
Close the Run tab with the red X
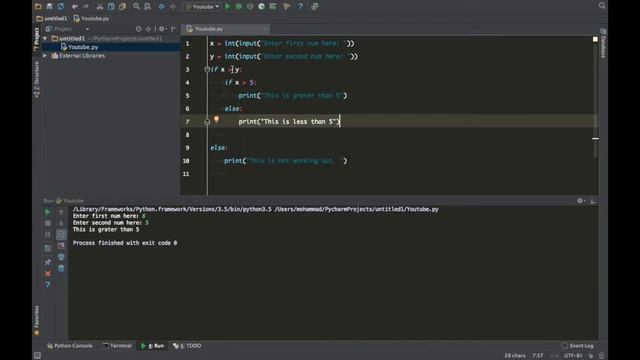[x=47, y=273]
